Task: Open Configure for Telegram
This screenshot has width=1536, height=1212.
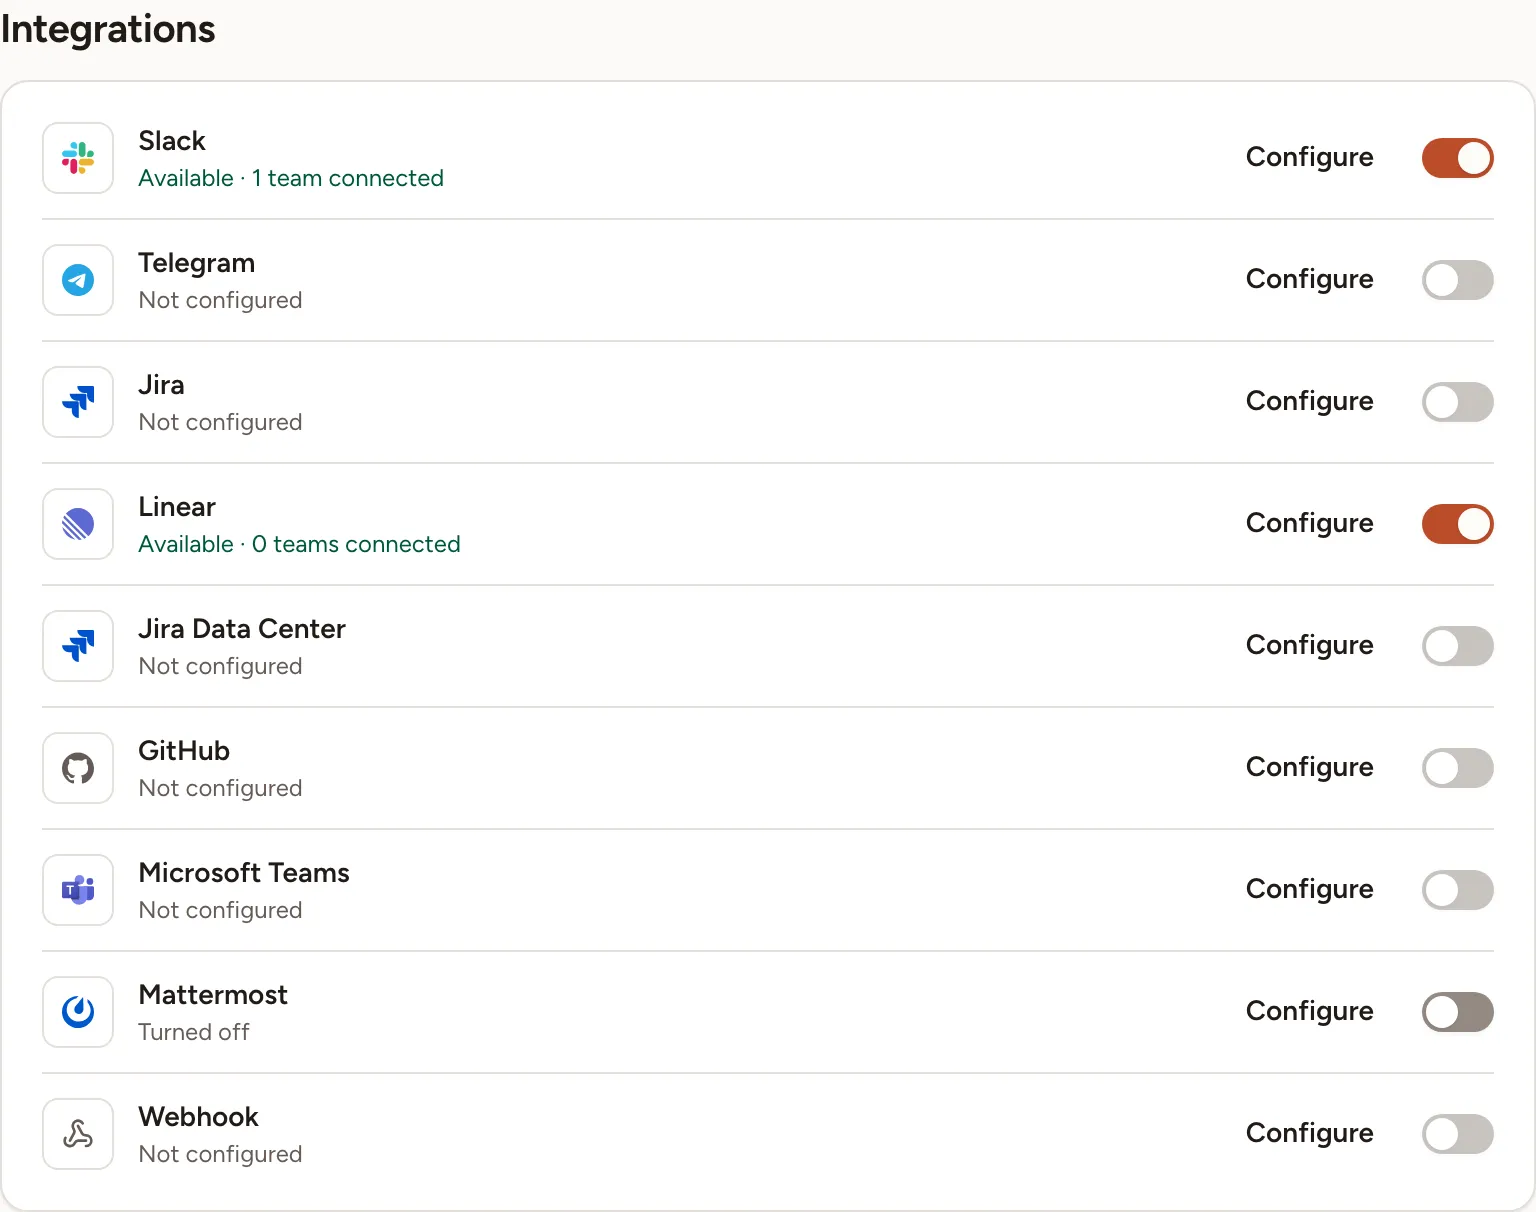Action: [x=1310, y=280]
